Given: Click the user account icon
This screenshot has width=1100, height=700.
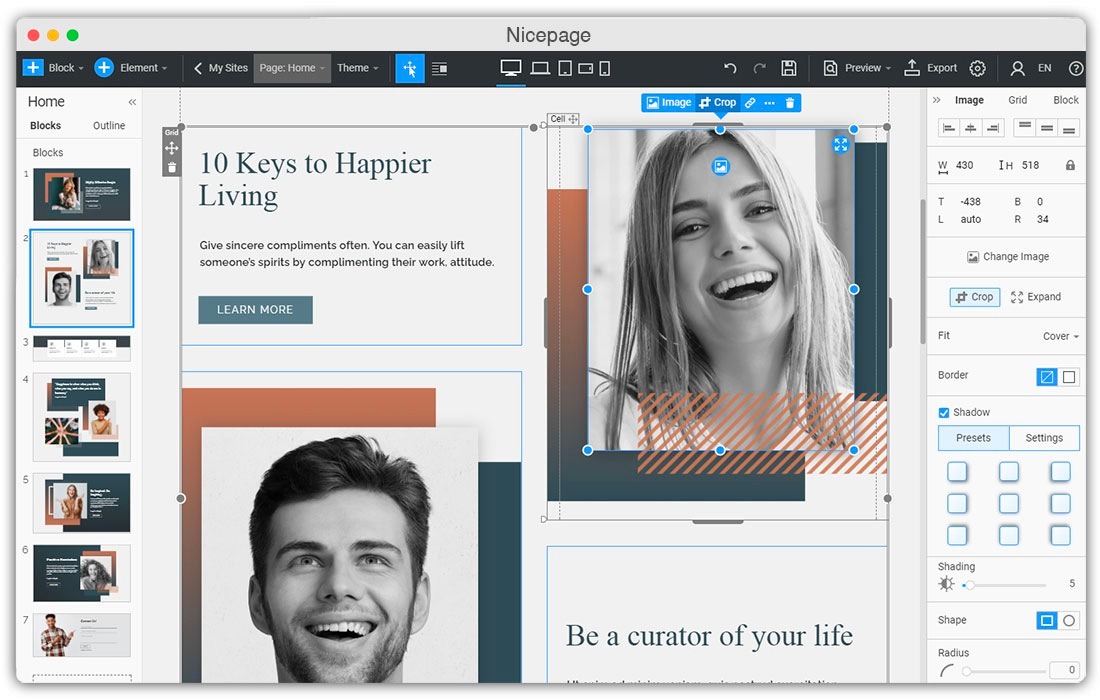Looking at the screenshot, I should [x=1017, y=68].
